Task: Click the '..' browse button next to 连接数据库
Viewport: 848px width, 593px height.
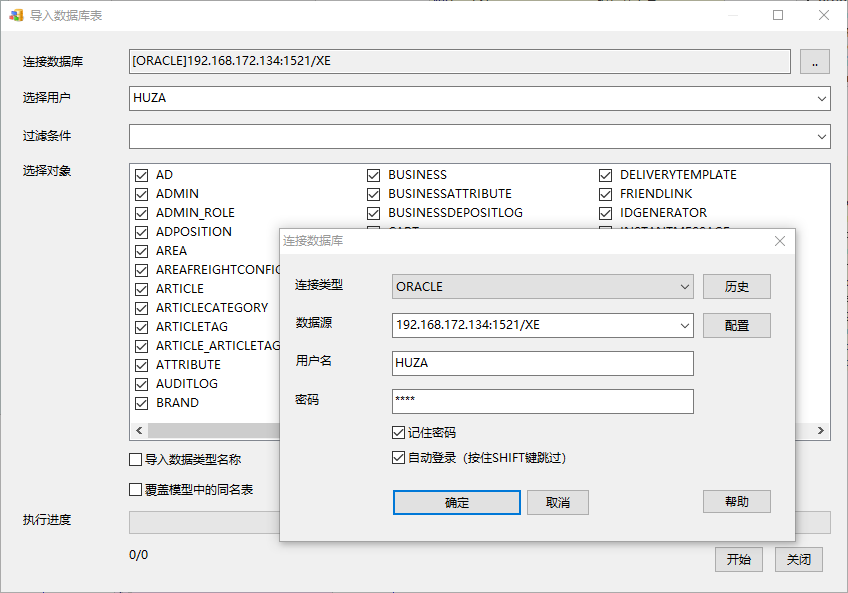Action: point(814,62)
